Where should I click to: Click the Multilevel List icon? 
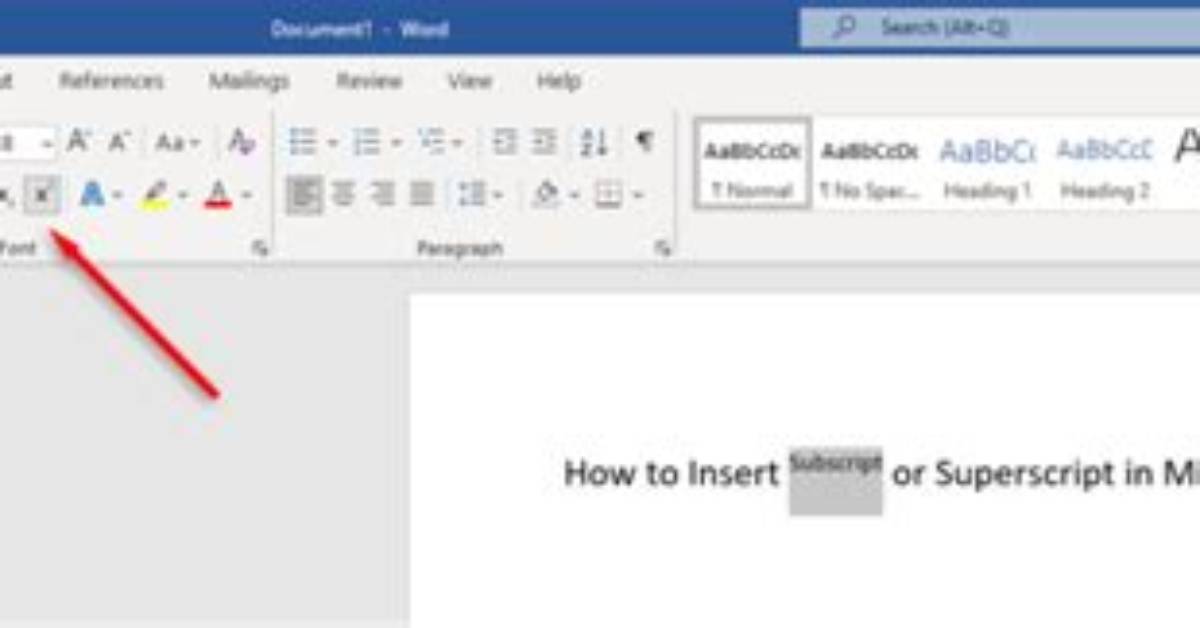431,143
